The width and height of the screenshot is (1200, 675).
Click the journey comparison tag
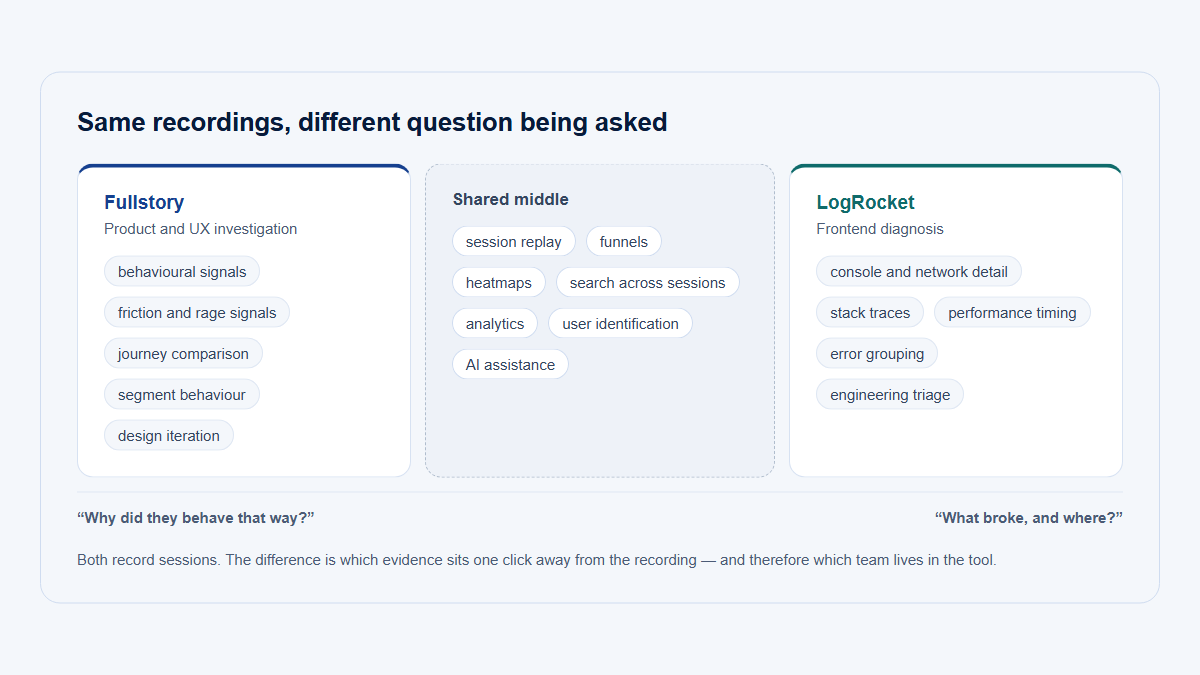coord(183,354)
